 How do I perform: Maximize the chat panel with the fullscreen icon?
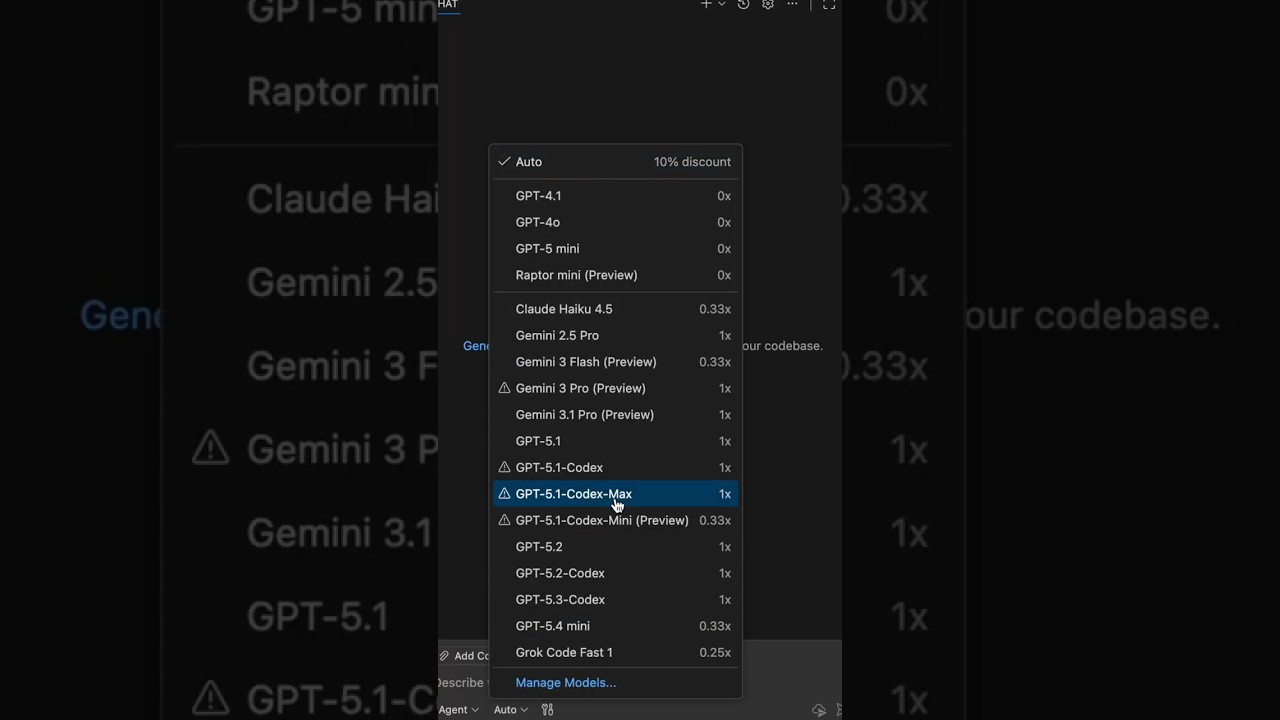(829, 4)
